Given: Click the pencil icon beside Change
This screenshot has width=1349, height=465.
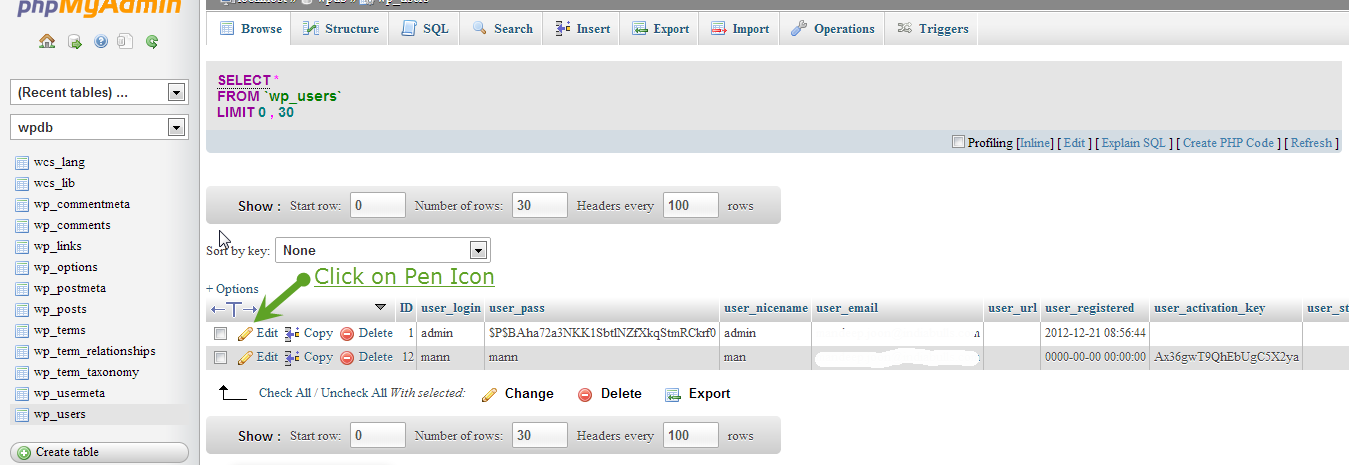Looking at the screenshot, I should [489, 394].
